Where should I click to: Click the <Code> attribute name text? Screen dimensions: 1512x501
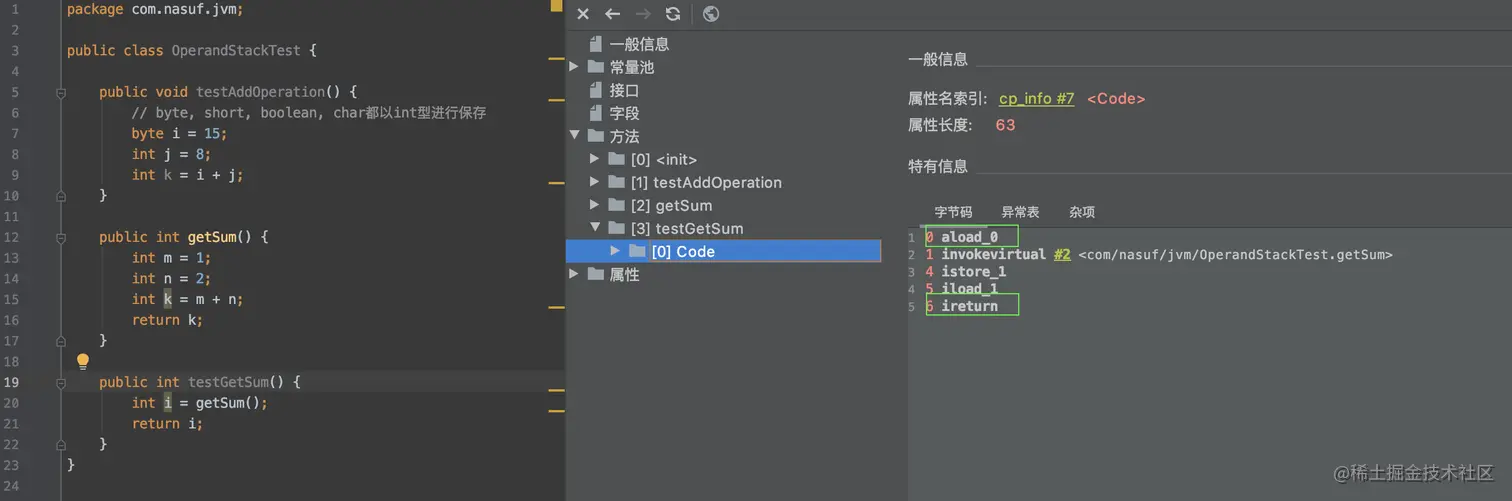pyautogui.click(x=1115, y=99)
